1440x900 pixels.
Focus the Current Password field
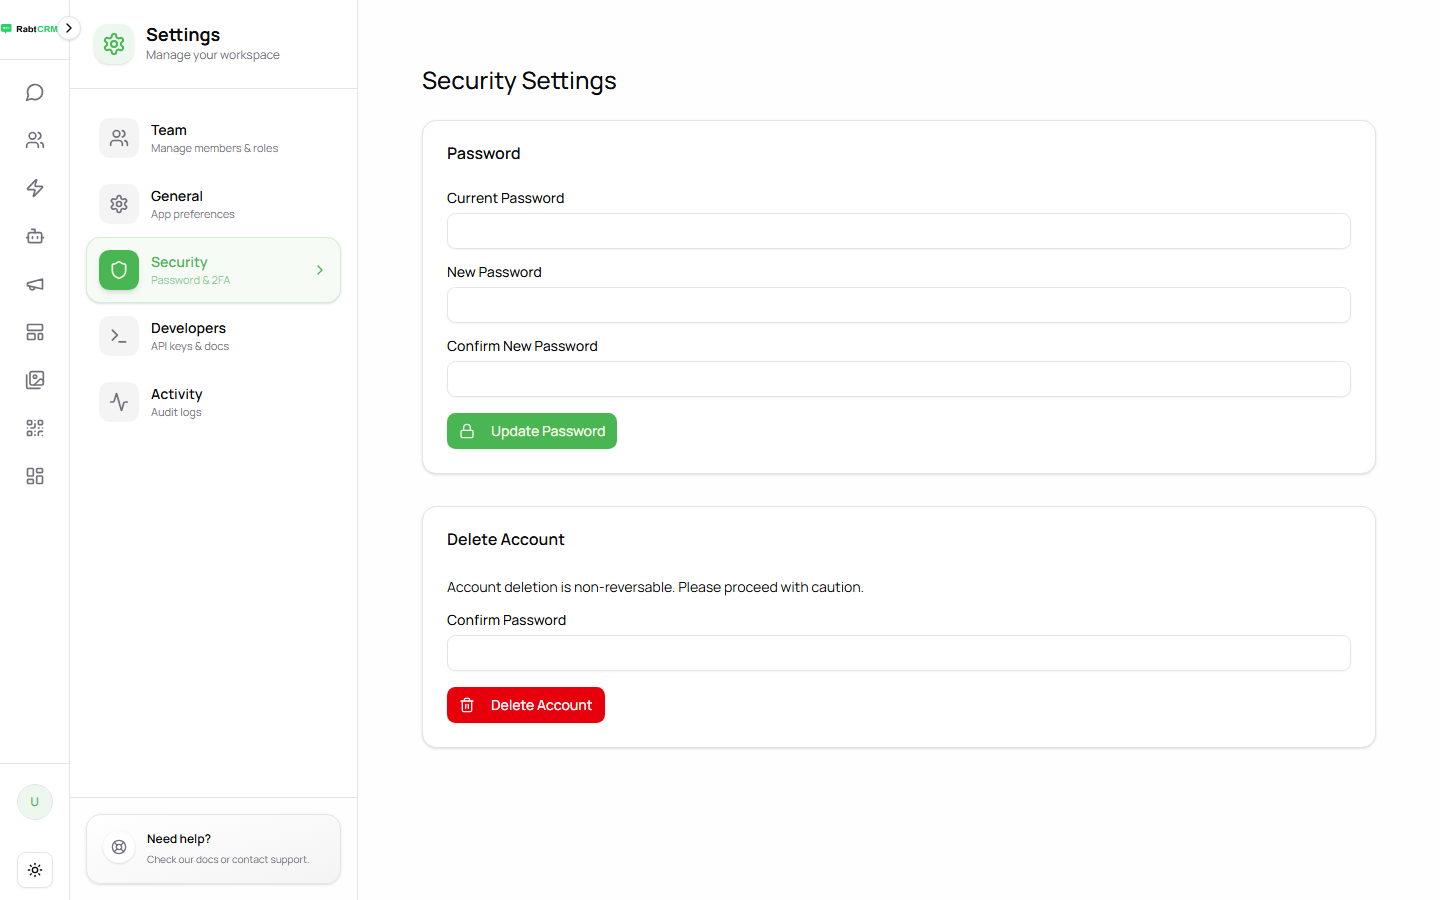click(899, 231)
